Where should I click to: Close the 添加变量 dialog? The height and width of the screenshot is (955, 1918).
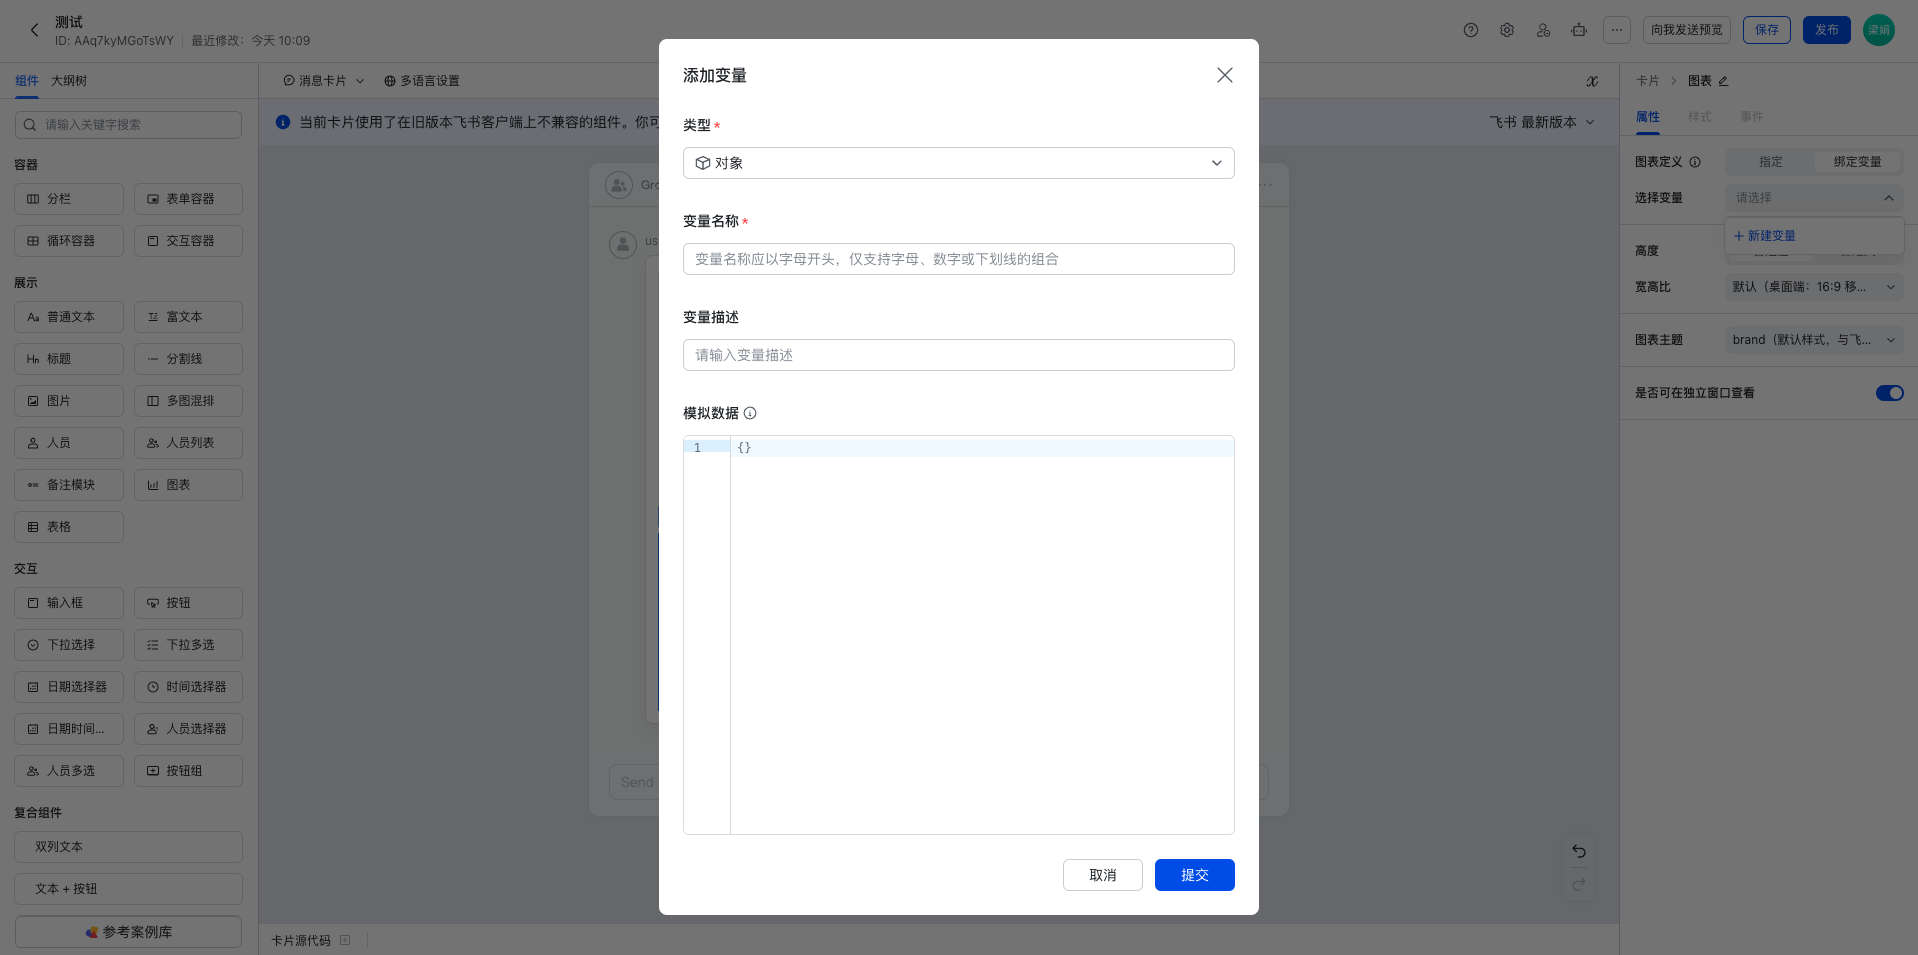(1224, 75)
